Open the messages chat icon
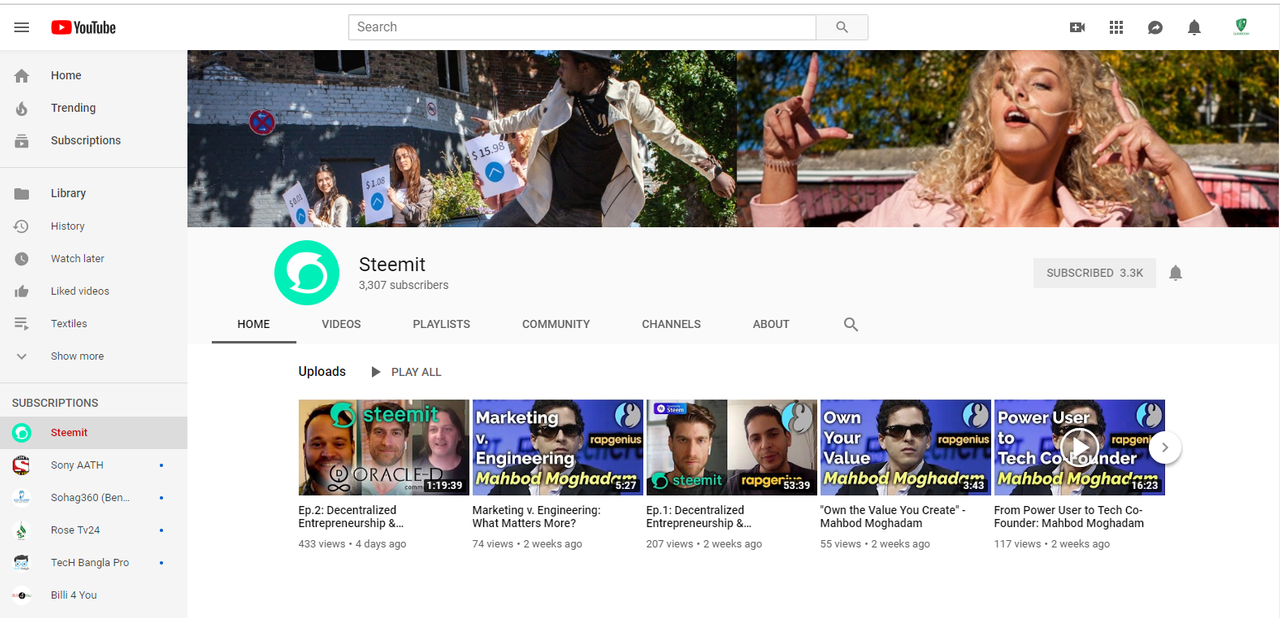The width and height of the screenshot is (1280, 618). 1155,28
